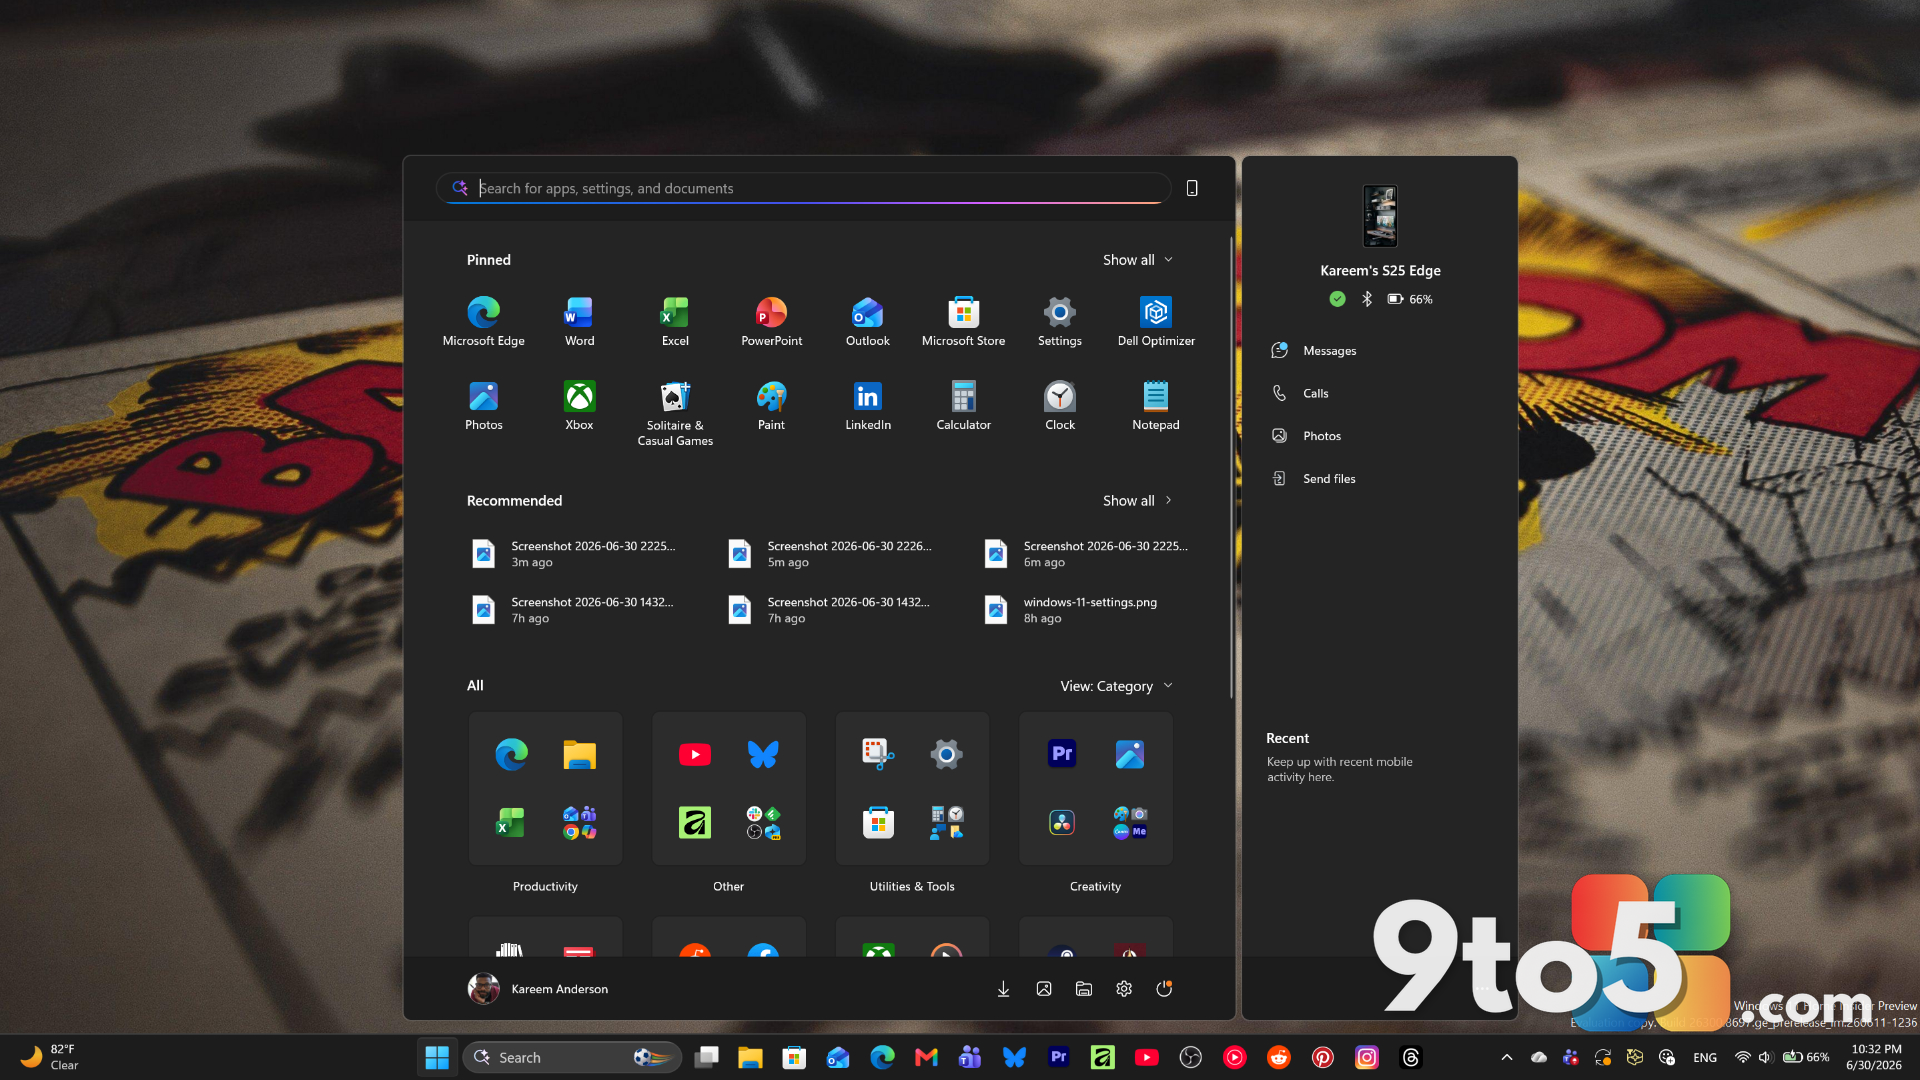This screenshot has height=1080, width=1920.
Task: Click Kareem's S25 Edge phone thumbnail
Action: tap(1379, 216)
